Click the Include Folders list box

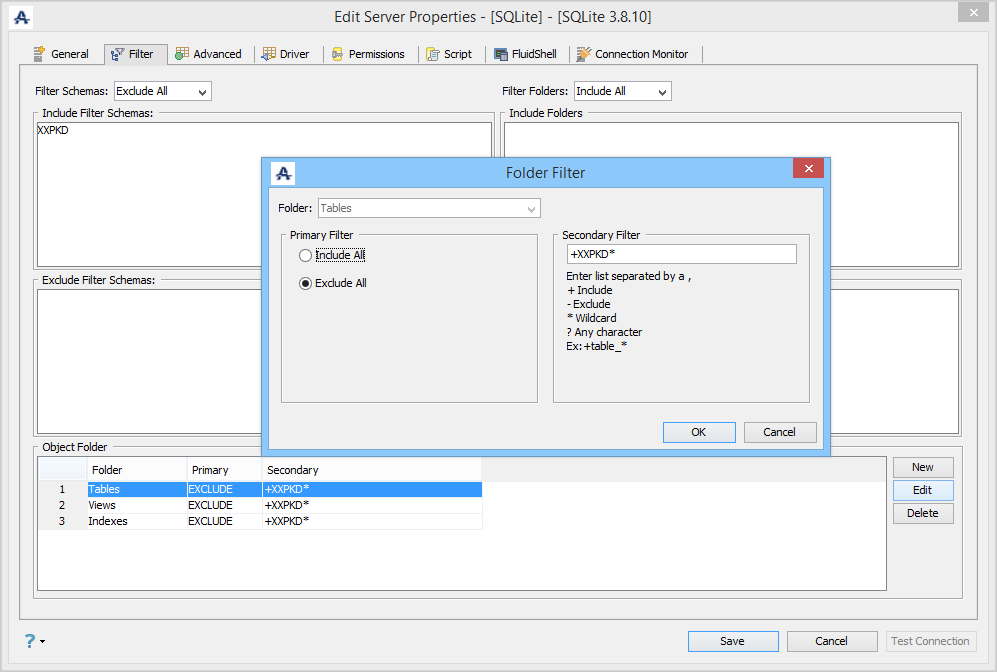pyautogui.click(x=731, y=195)
